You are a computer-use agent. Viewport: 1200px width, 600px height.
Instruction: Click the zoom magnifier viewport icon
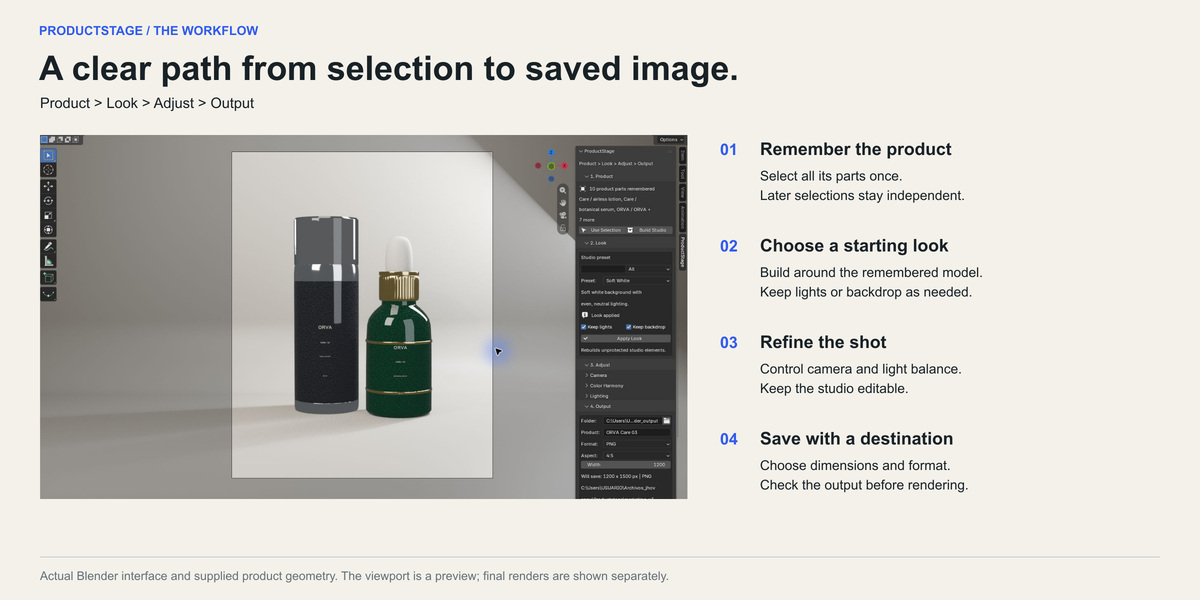click(x=563, y=190)
